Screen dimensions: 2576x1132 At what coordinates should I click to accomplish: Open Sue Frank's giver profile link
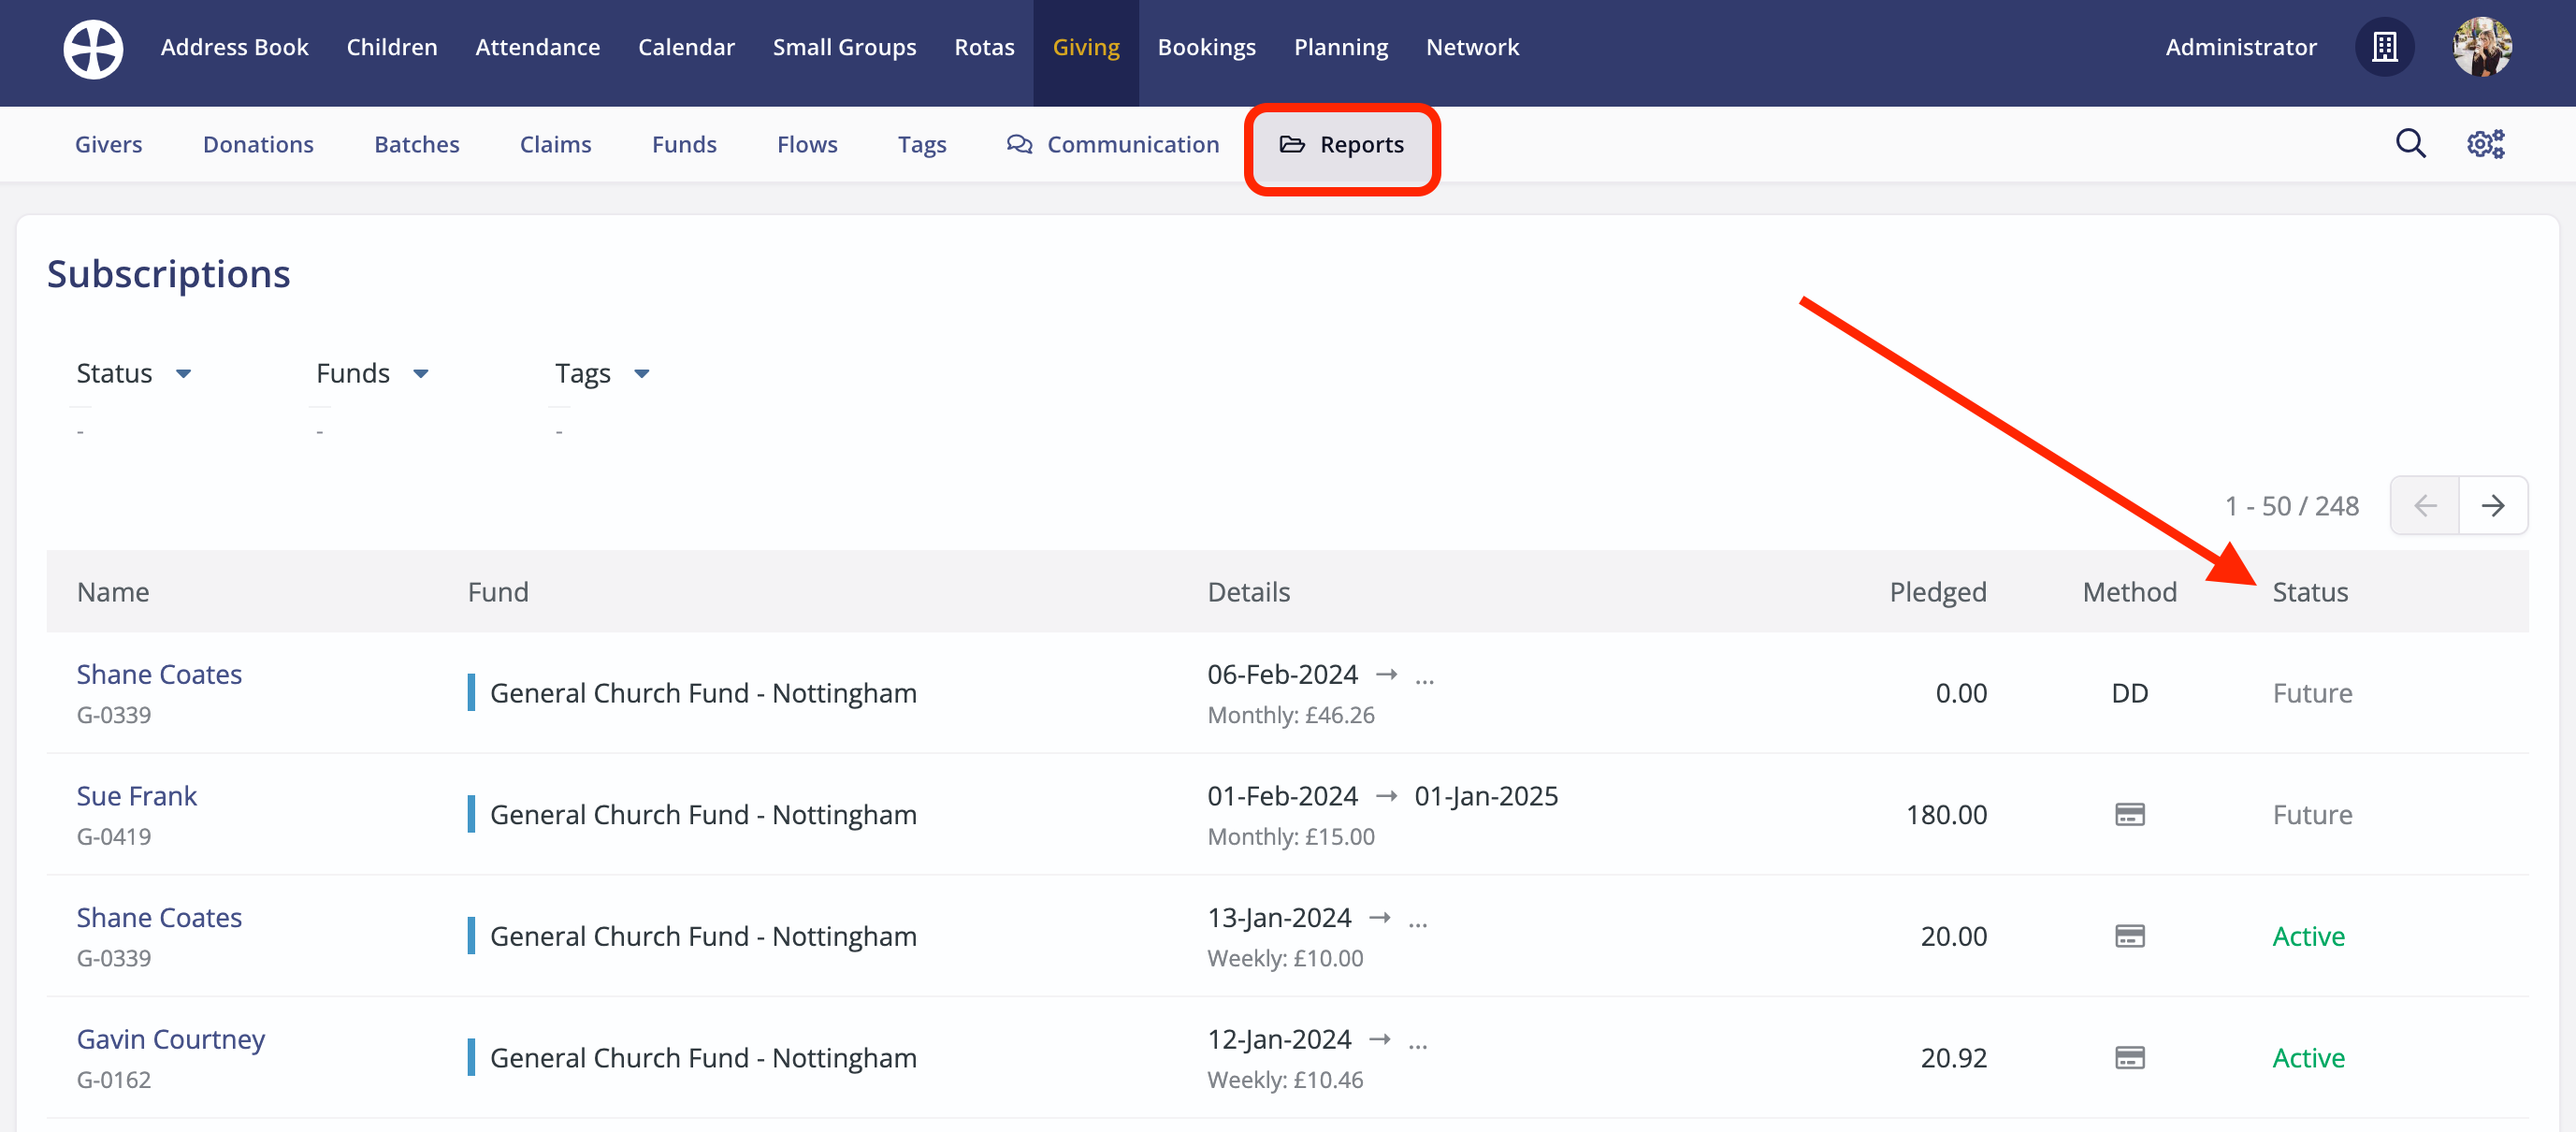pos(137,796)
